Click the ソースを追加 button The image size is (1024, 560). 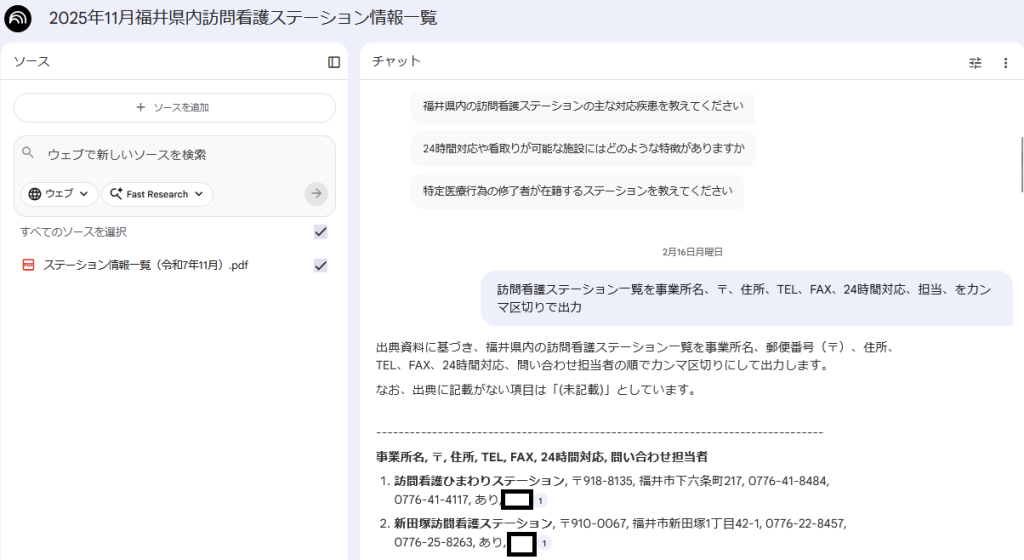click(174, 107)
